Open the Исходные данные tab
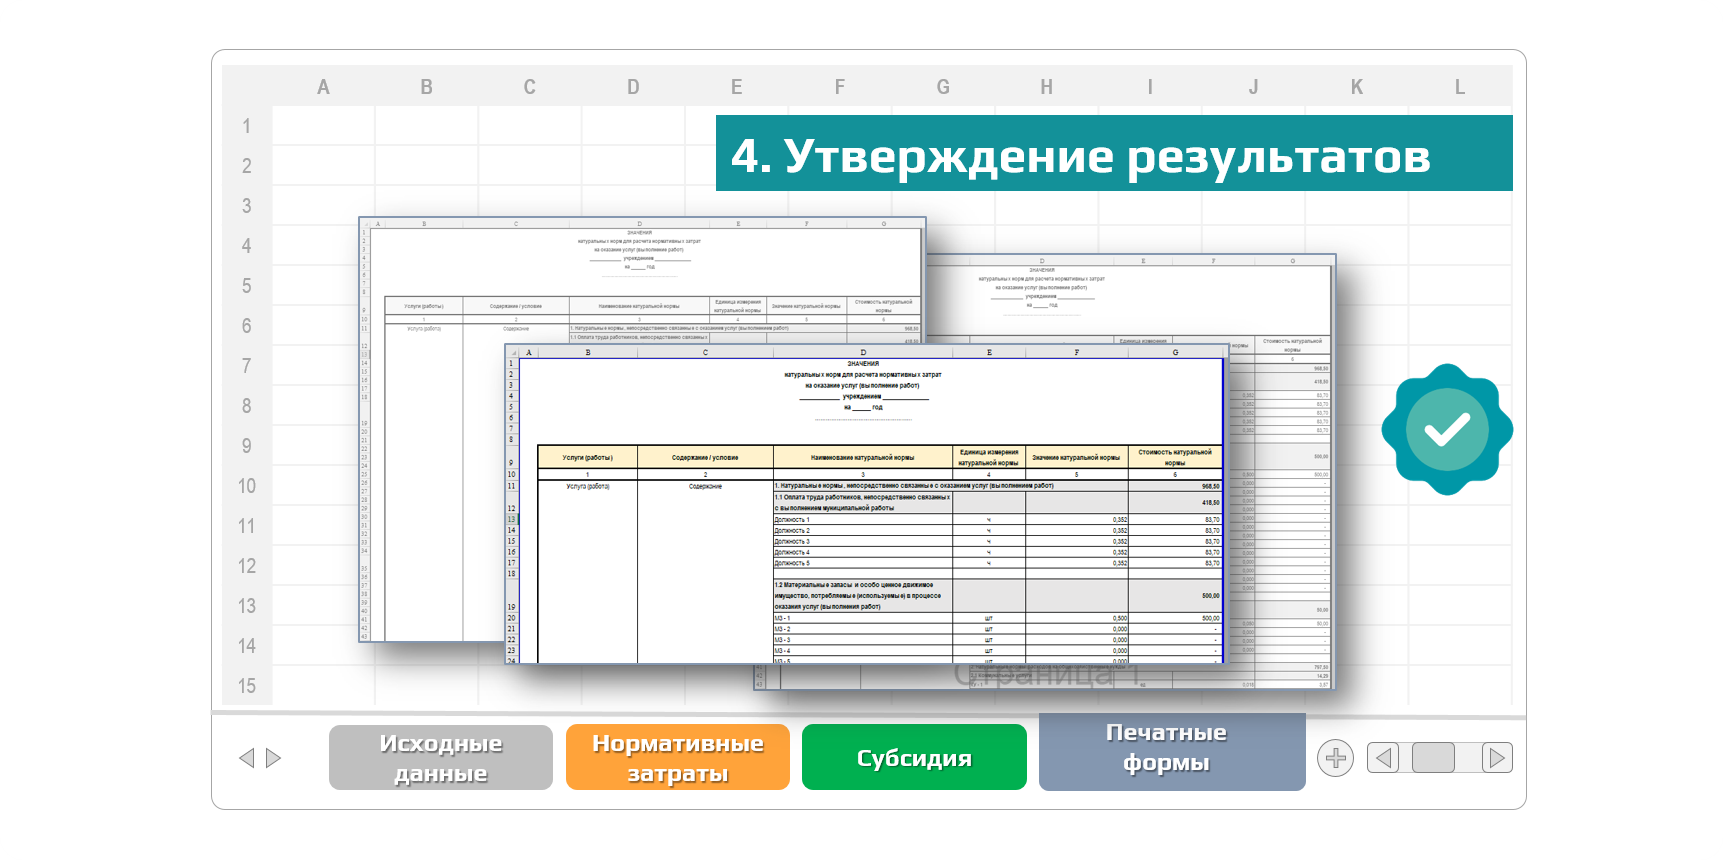This screenshot has width=1723, height=860. point(440,758)
